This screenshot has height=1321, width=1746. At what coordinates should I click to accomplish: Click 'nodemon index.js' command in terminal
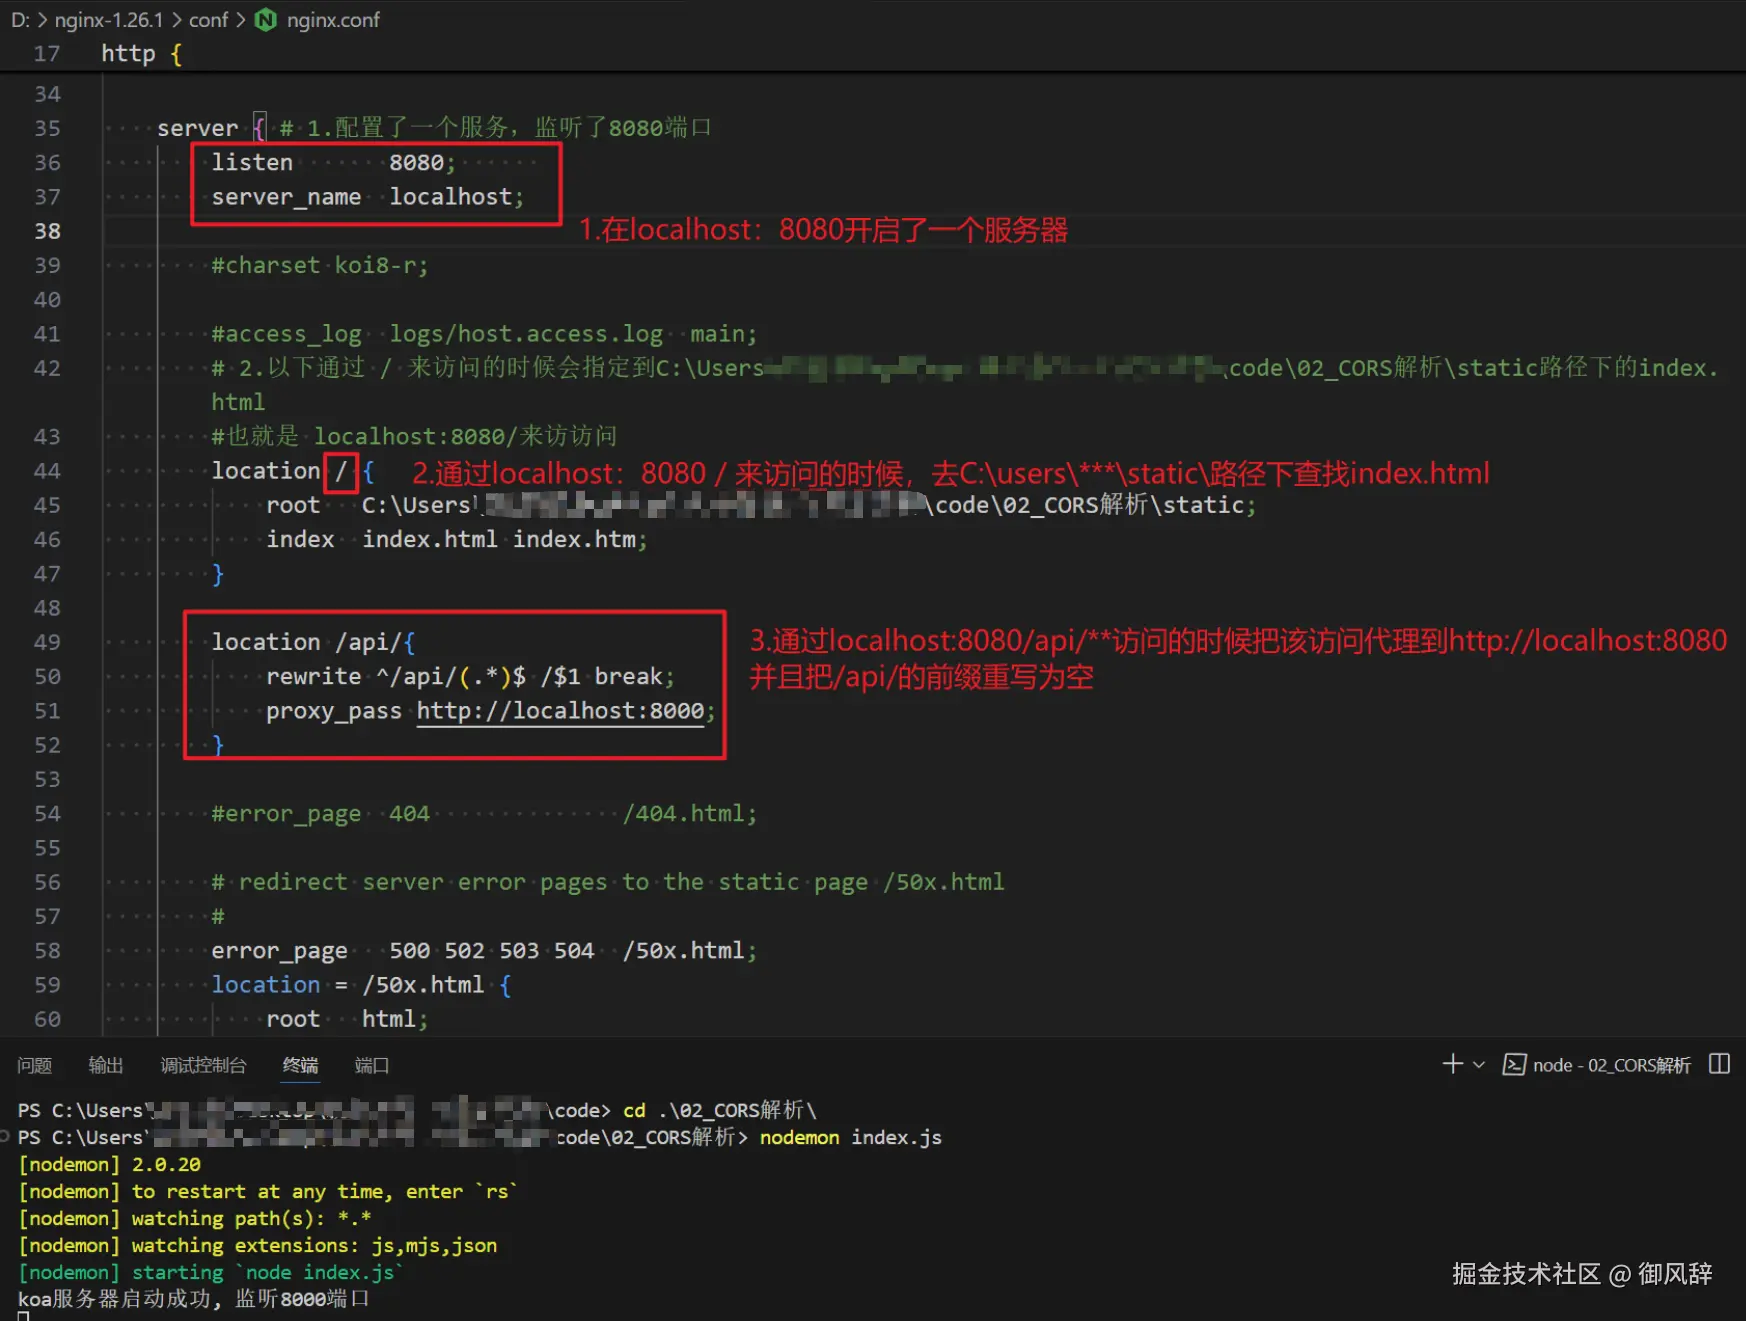[x=851, y=1137]
